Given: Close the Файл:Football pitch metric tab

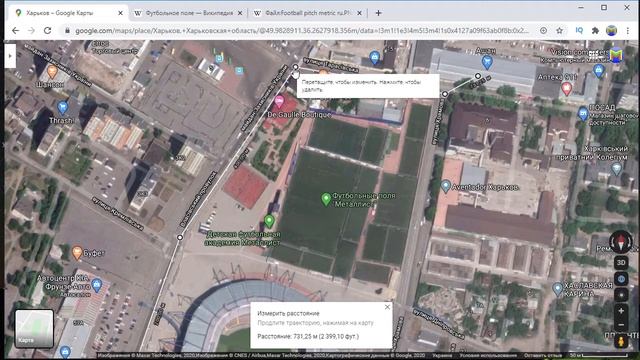Looking at the screenshot, I should click(359, 13).
